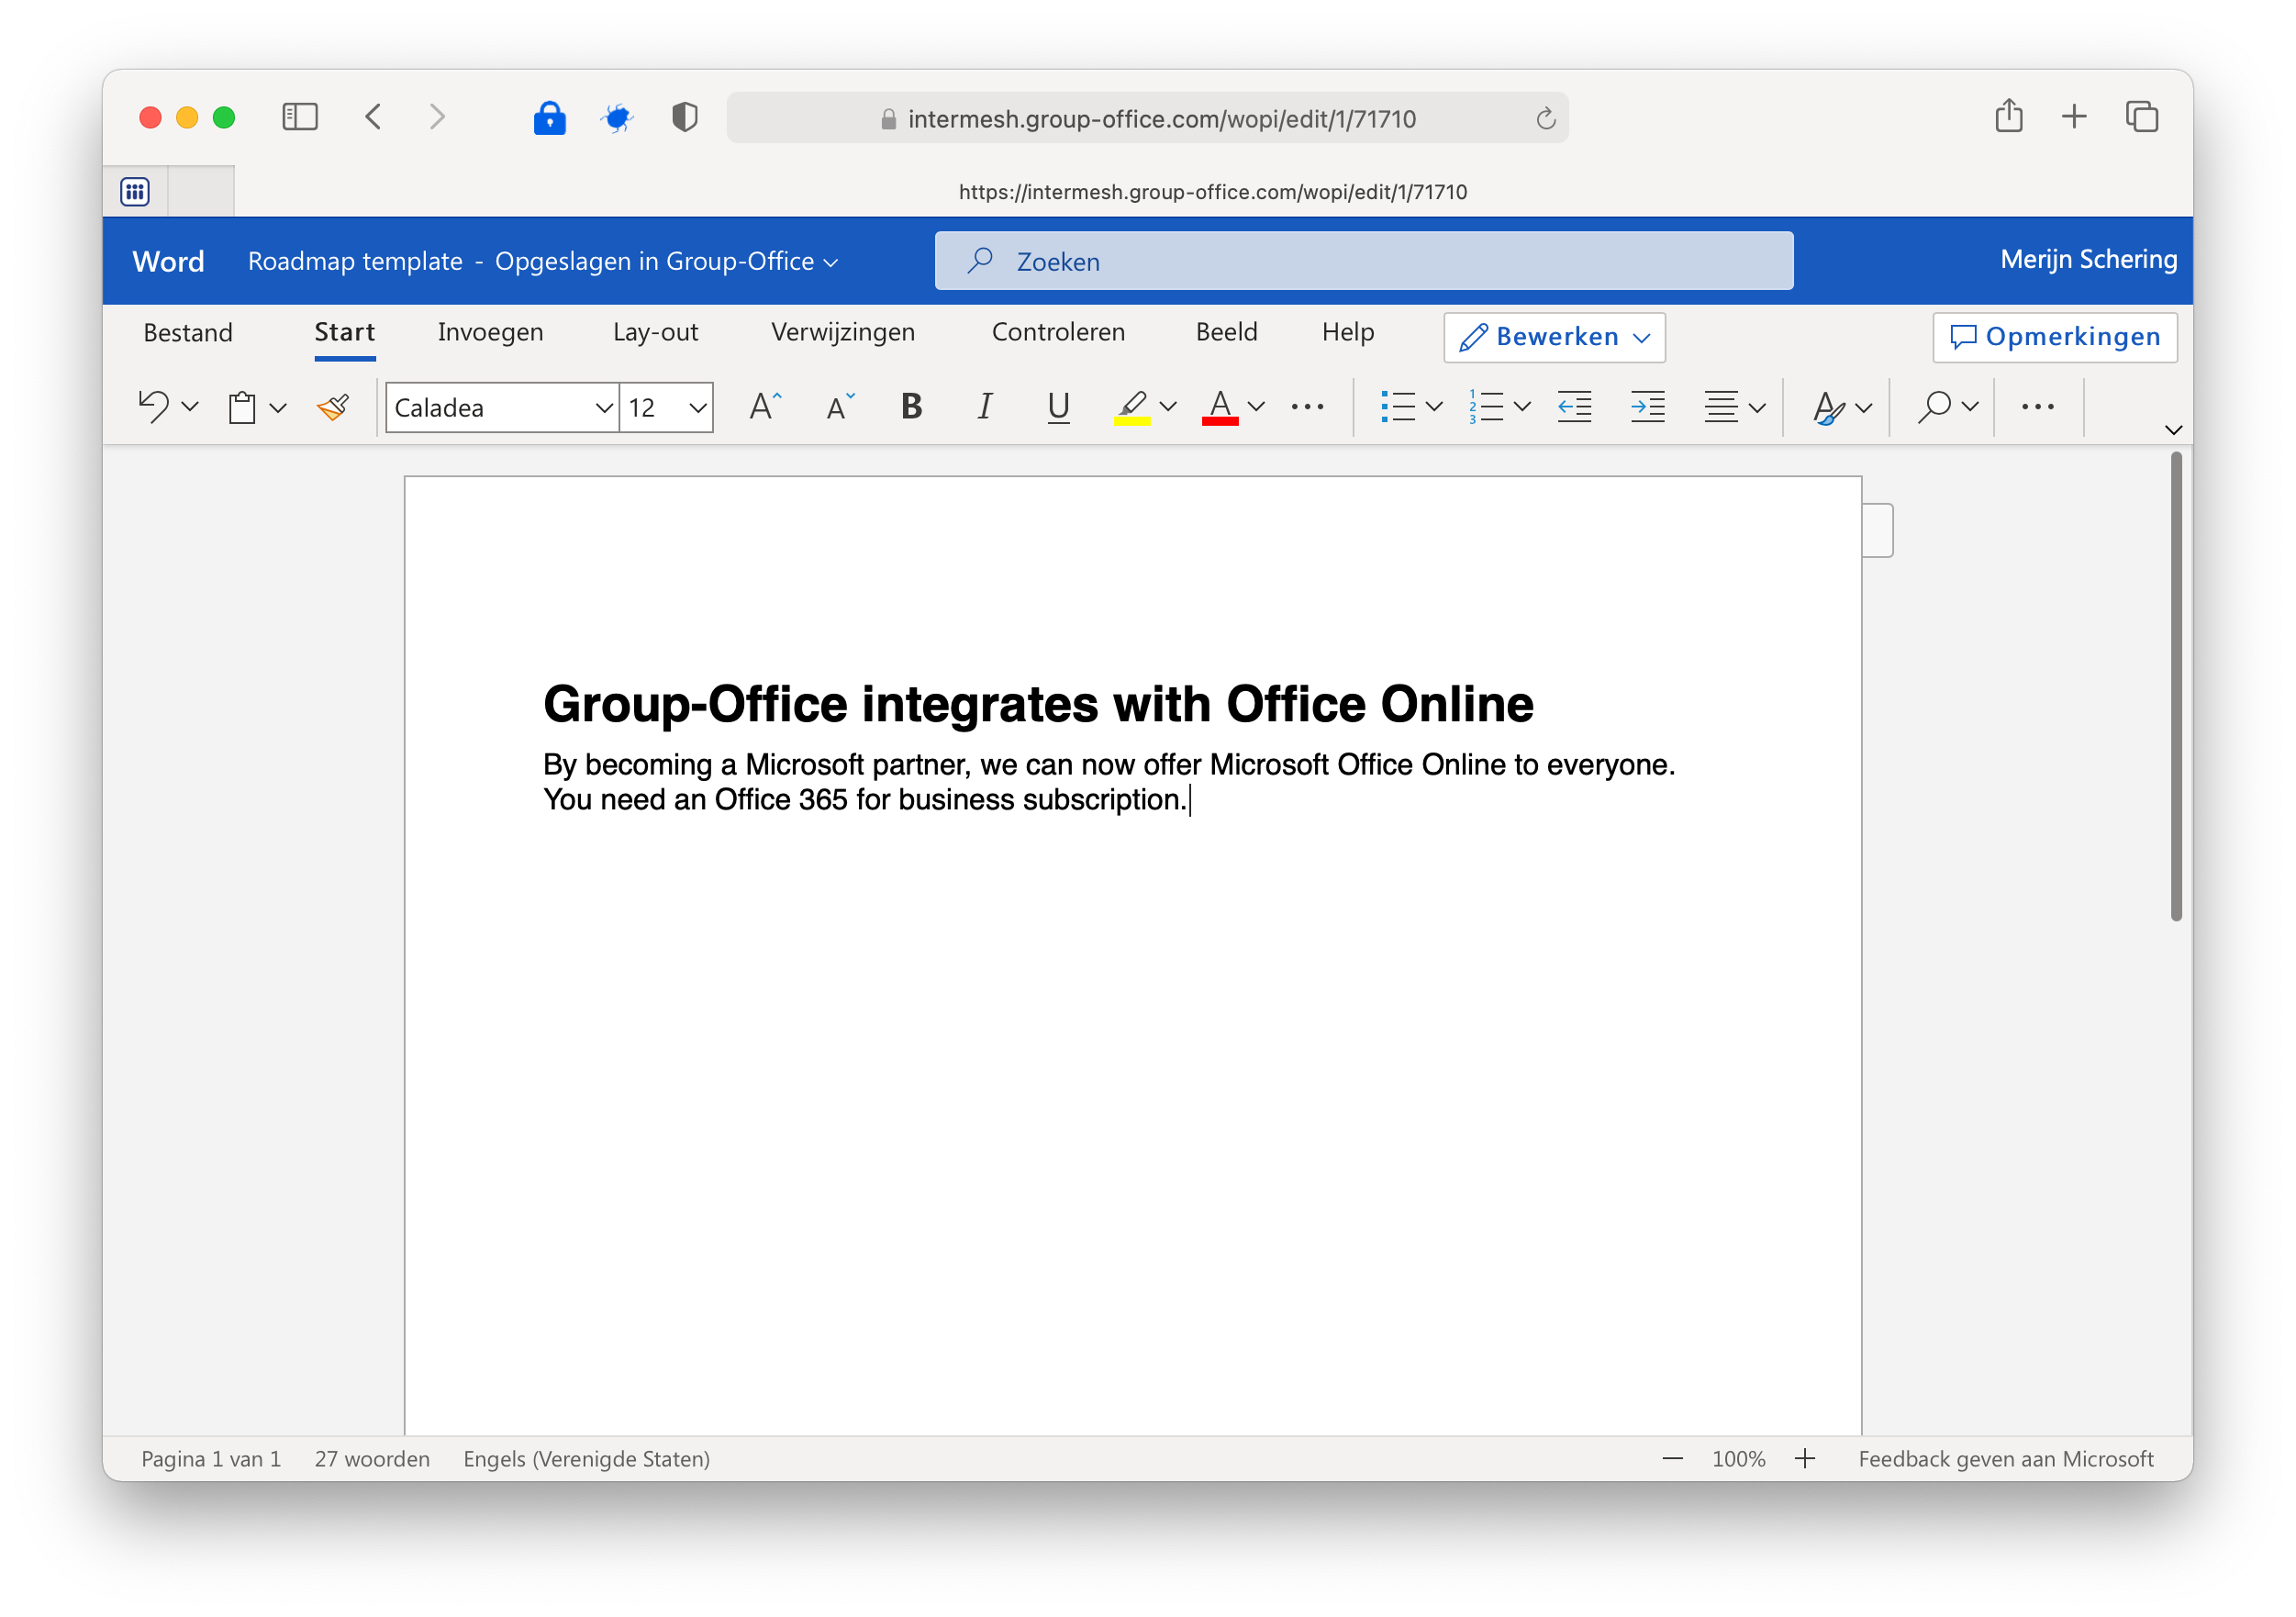2296x1617 pixels.
Task: Expand the font color options arrow
Action: (x=1256, y=407)
